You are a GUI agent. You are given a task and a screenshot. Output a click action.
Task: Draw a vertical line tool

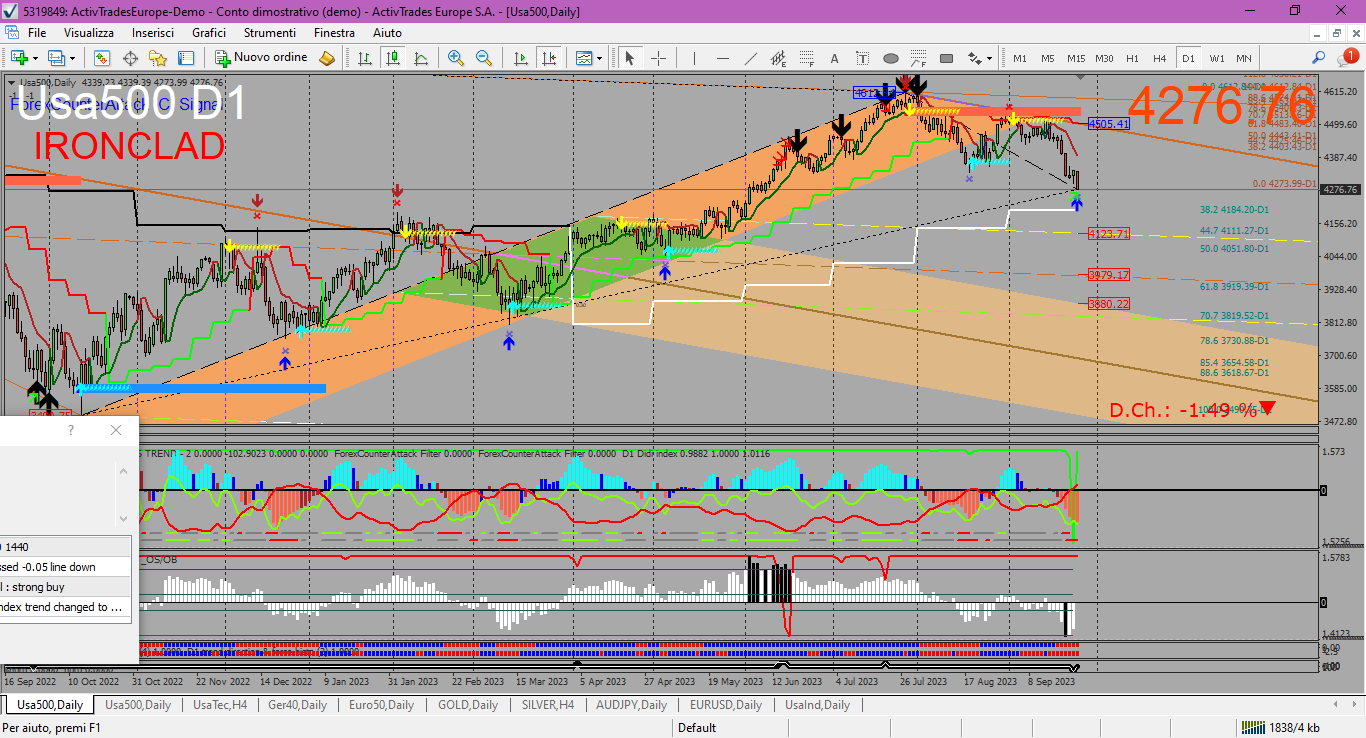coord(694,58)
